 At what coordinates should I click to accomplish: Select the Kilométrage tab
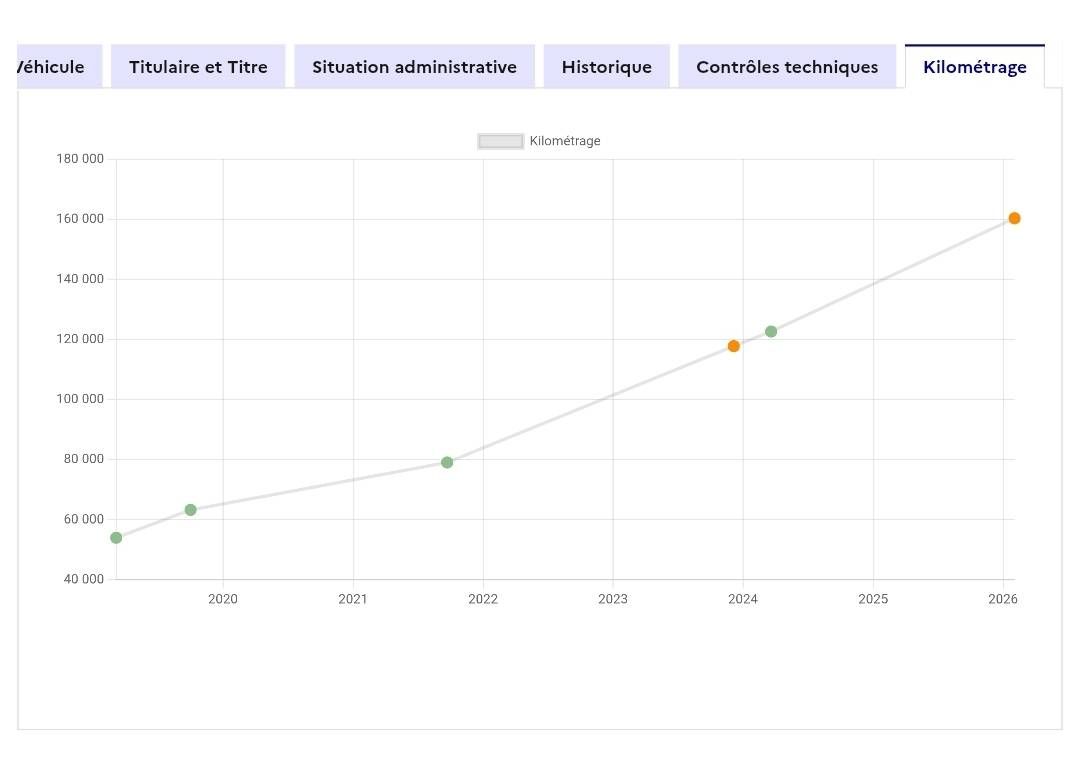pyautogui.click(x=975, y=67)
